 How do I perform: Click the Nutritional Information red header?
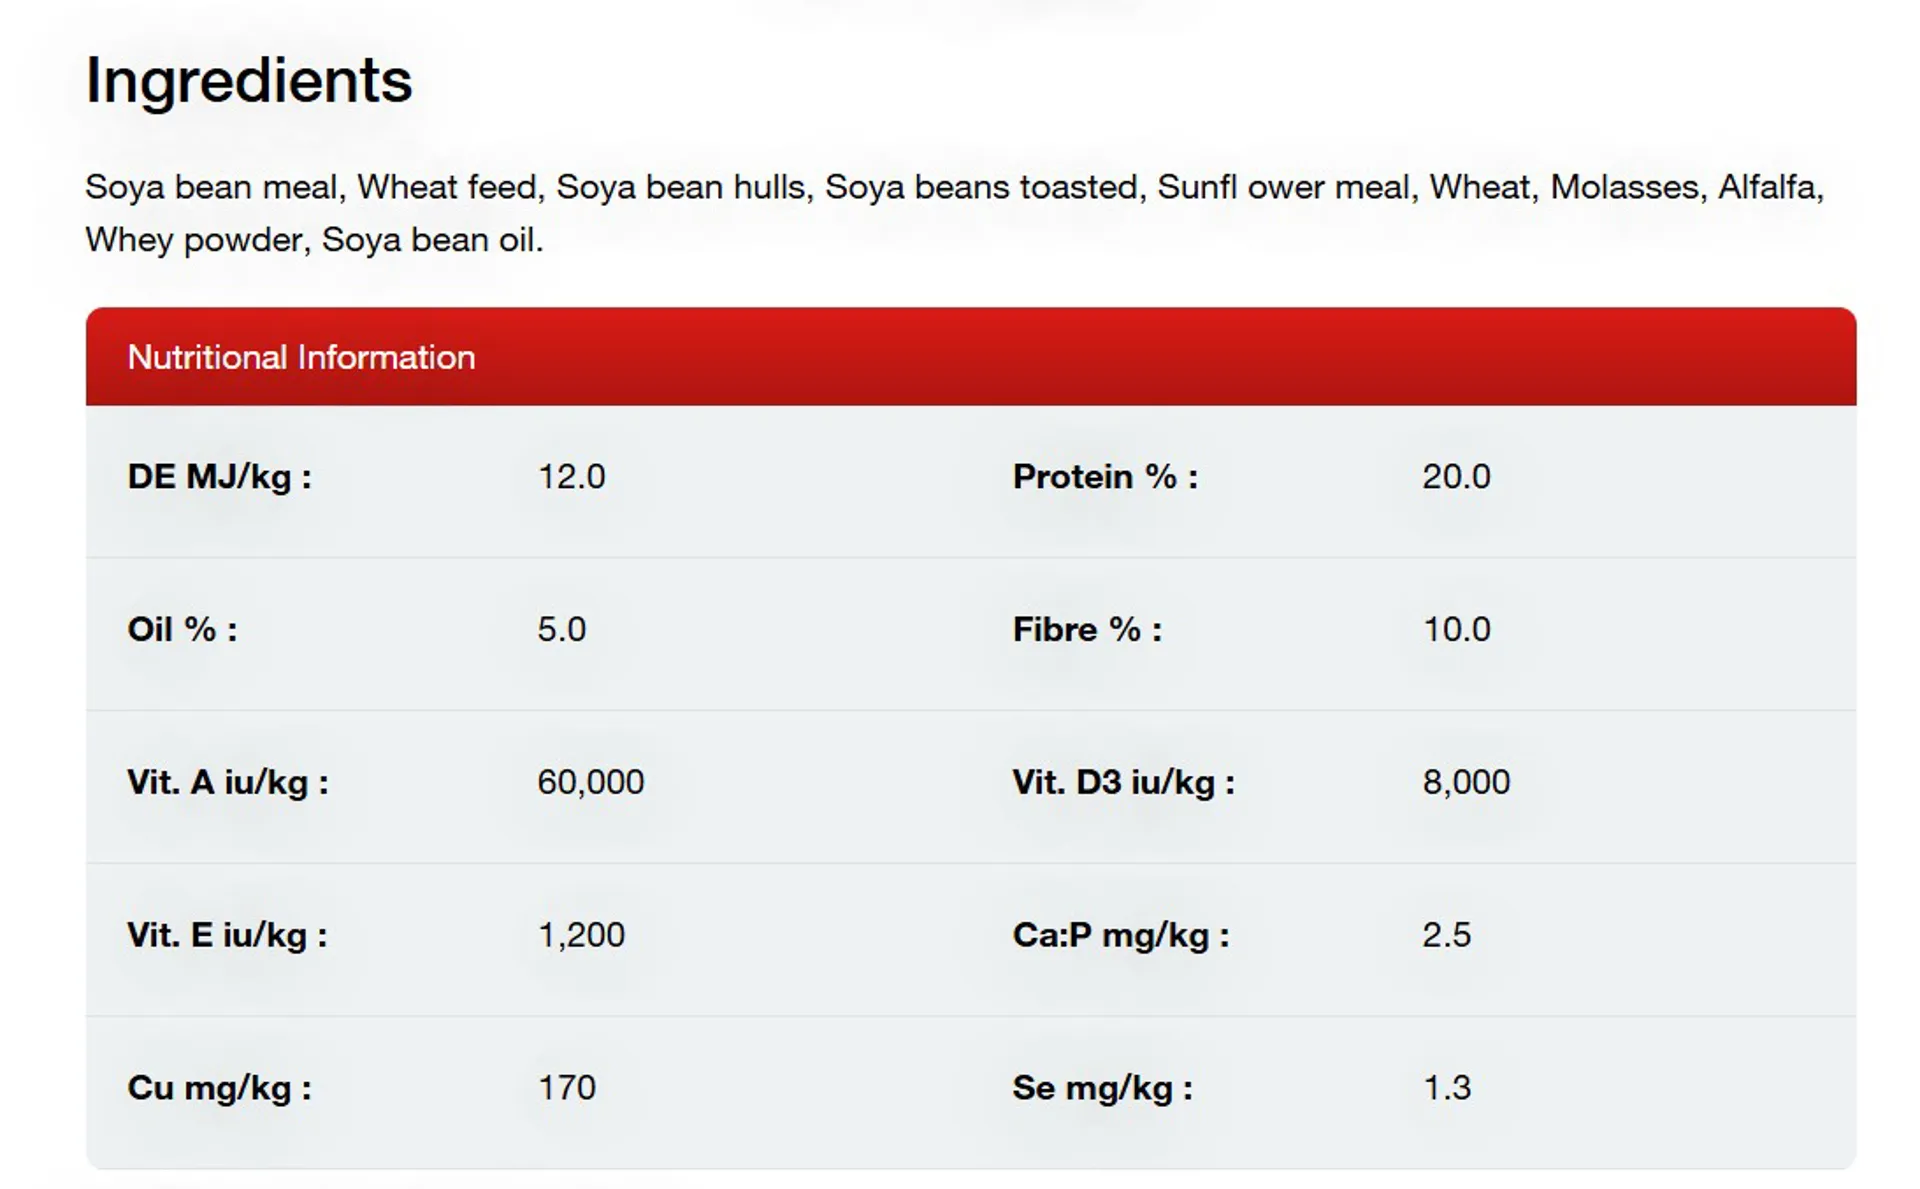pyautogui.click(x=301, y=357)
